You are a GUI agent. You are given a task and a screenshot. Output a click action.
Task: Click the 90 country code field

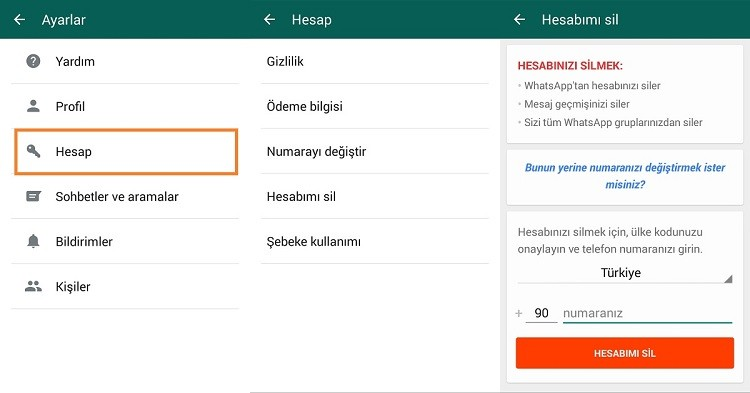[541, 313]
